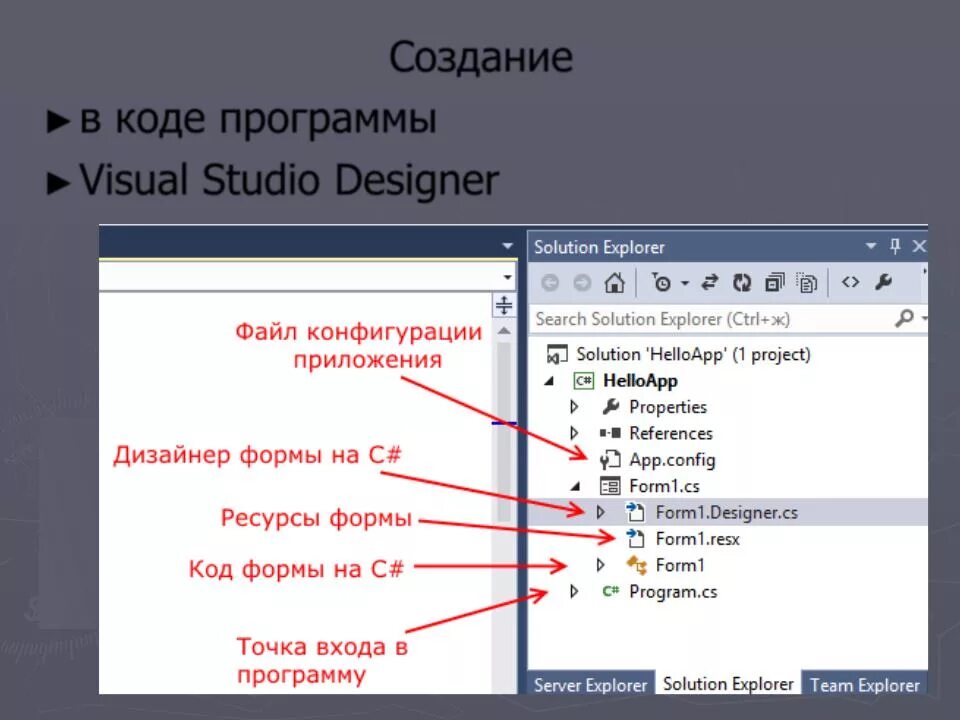Screen dimensions: 960x720
Task: Click the search magnifier icon
Action: [x=904, y=318]
